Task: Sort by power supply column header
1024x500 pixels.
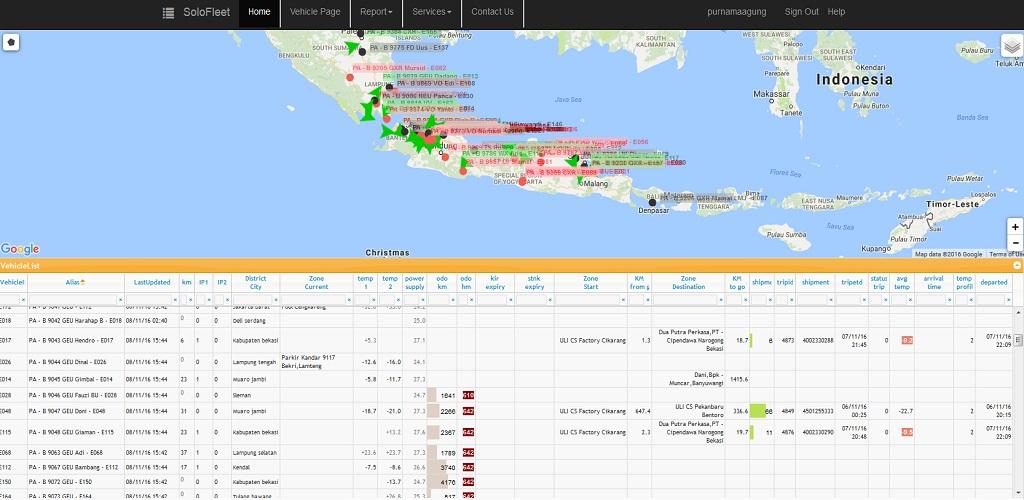Action: 415,283
